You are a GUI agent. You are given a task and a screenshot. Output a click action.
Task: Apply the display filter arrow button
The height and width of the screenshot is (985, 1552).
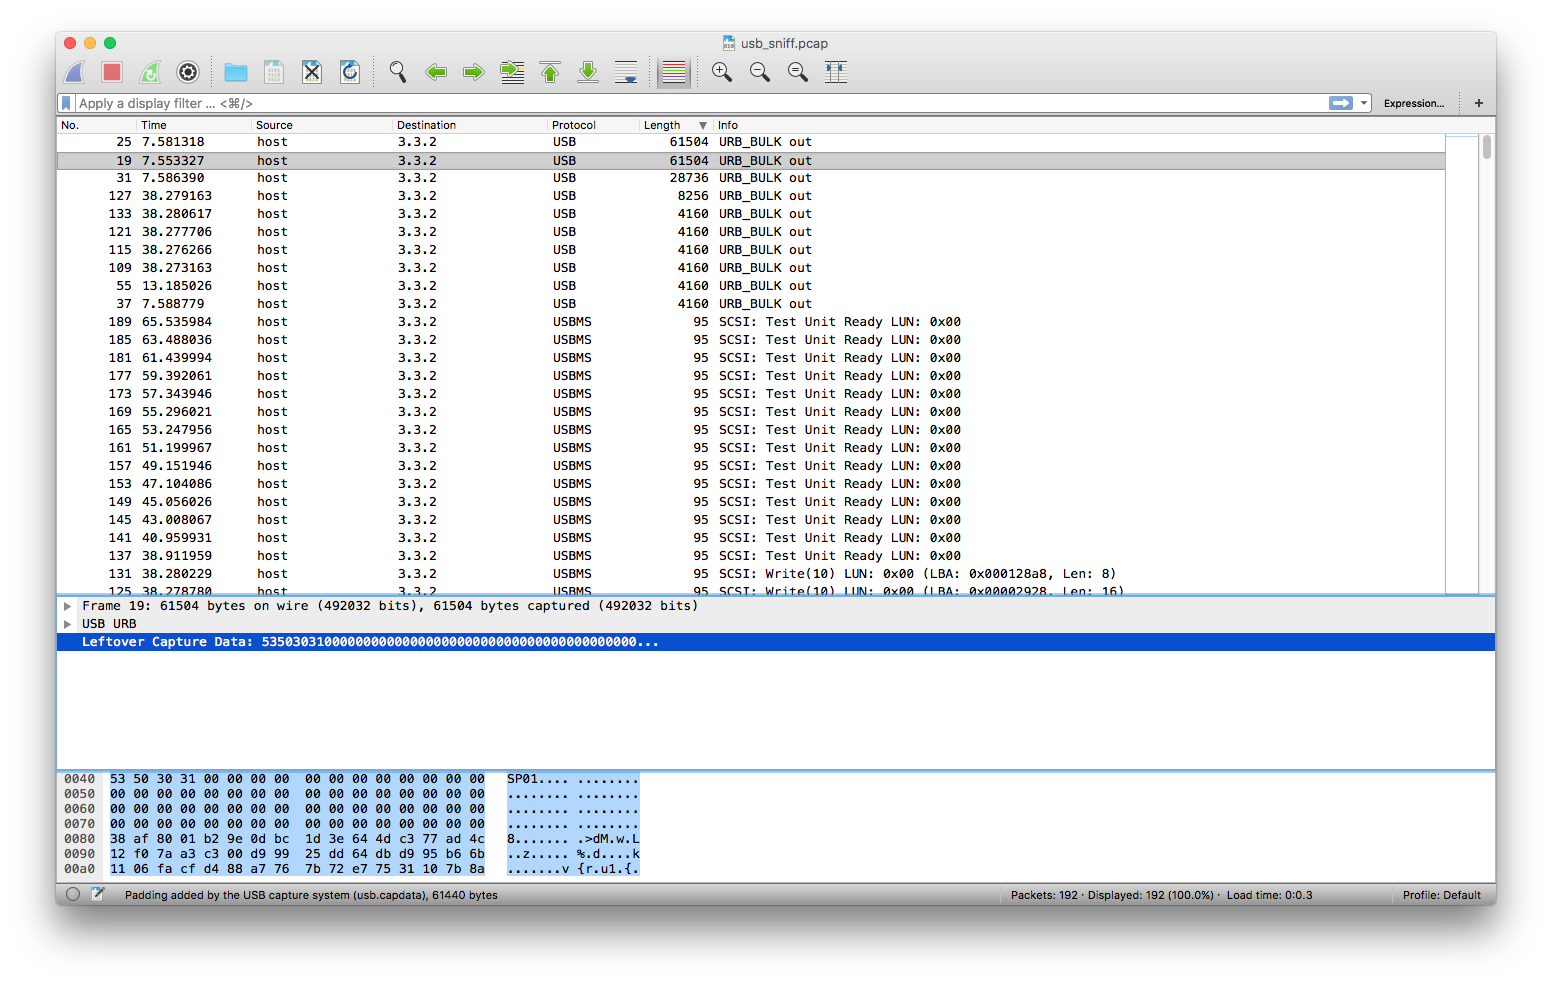(1340, 103)
